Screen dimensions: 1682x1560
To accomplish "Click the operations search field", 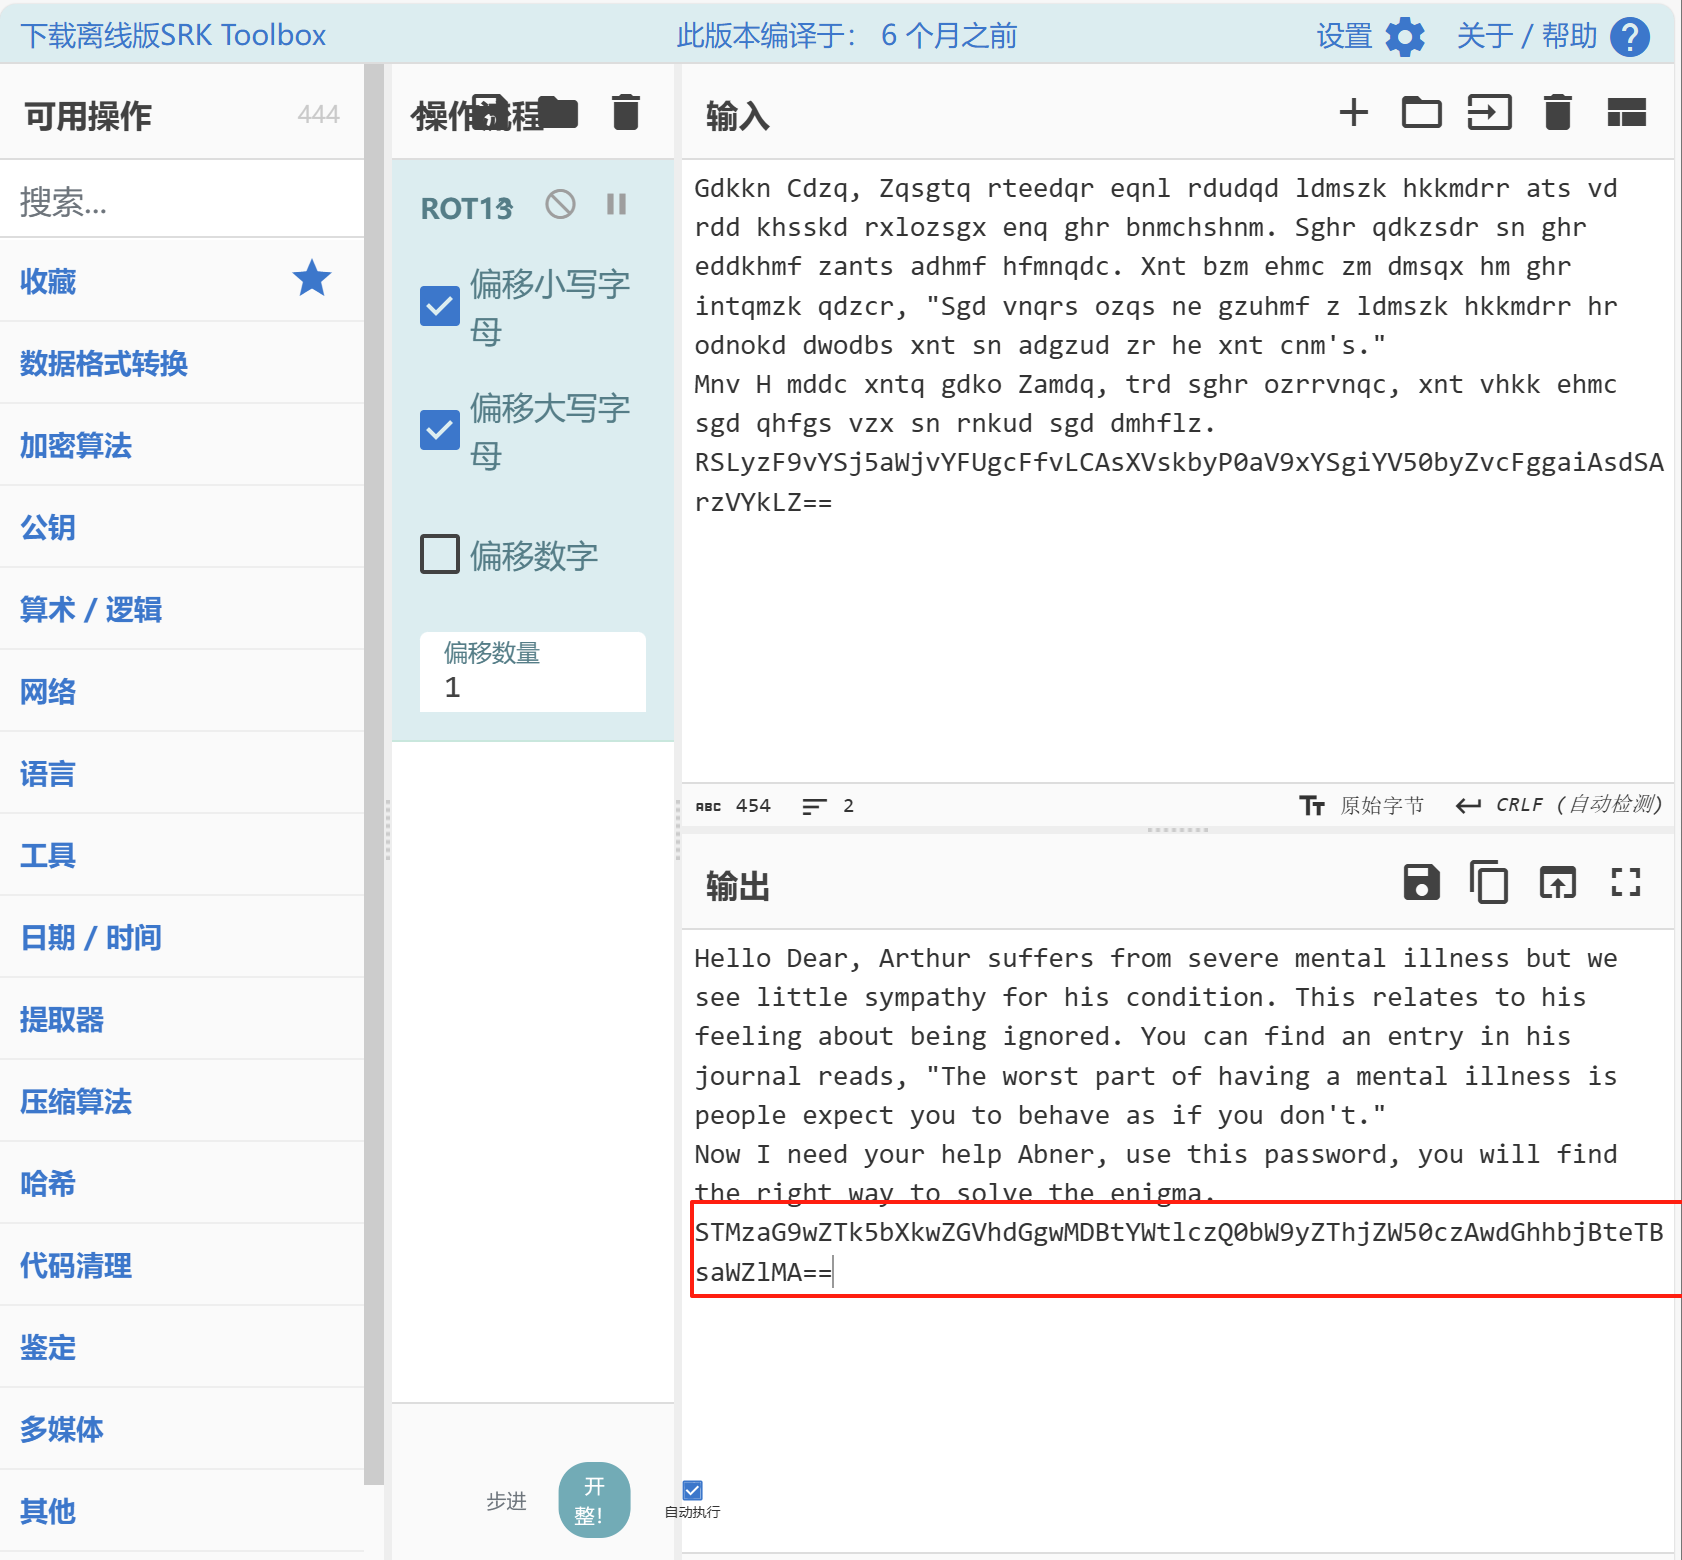I will pos(182,201).
